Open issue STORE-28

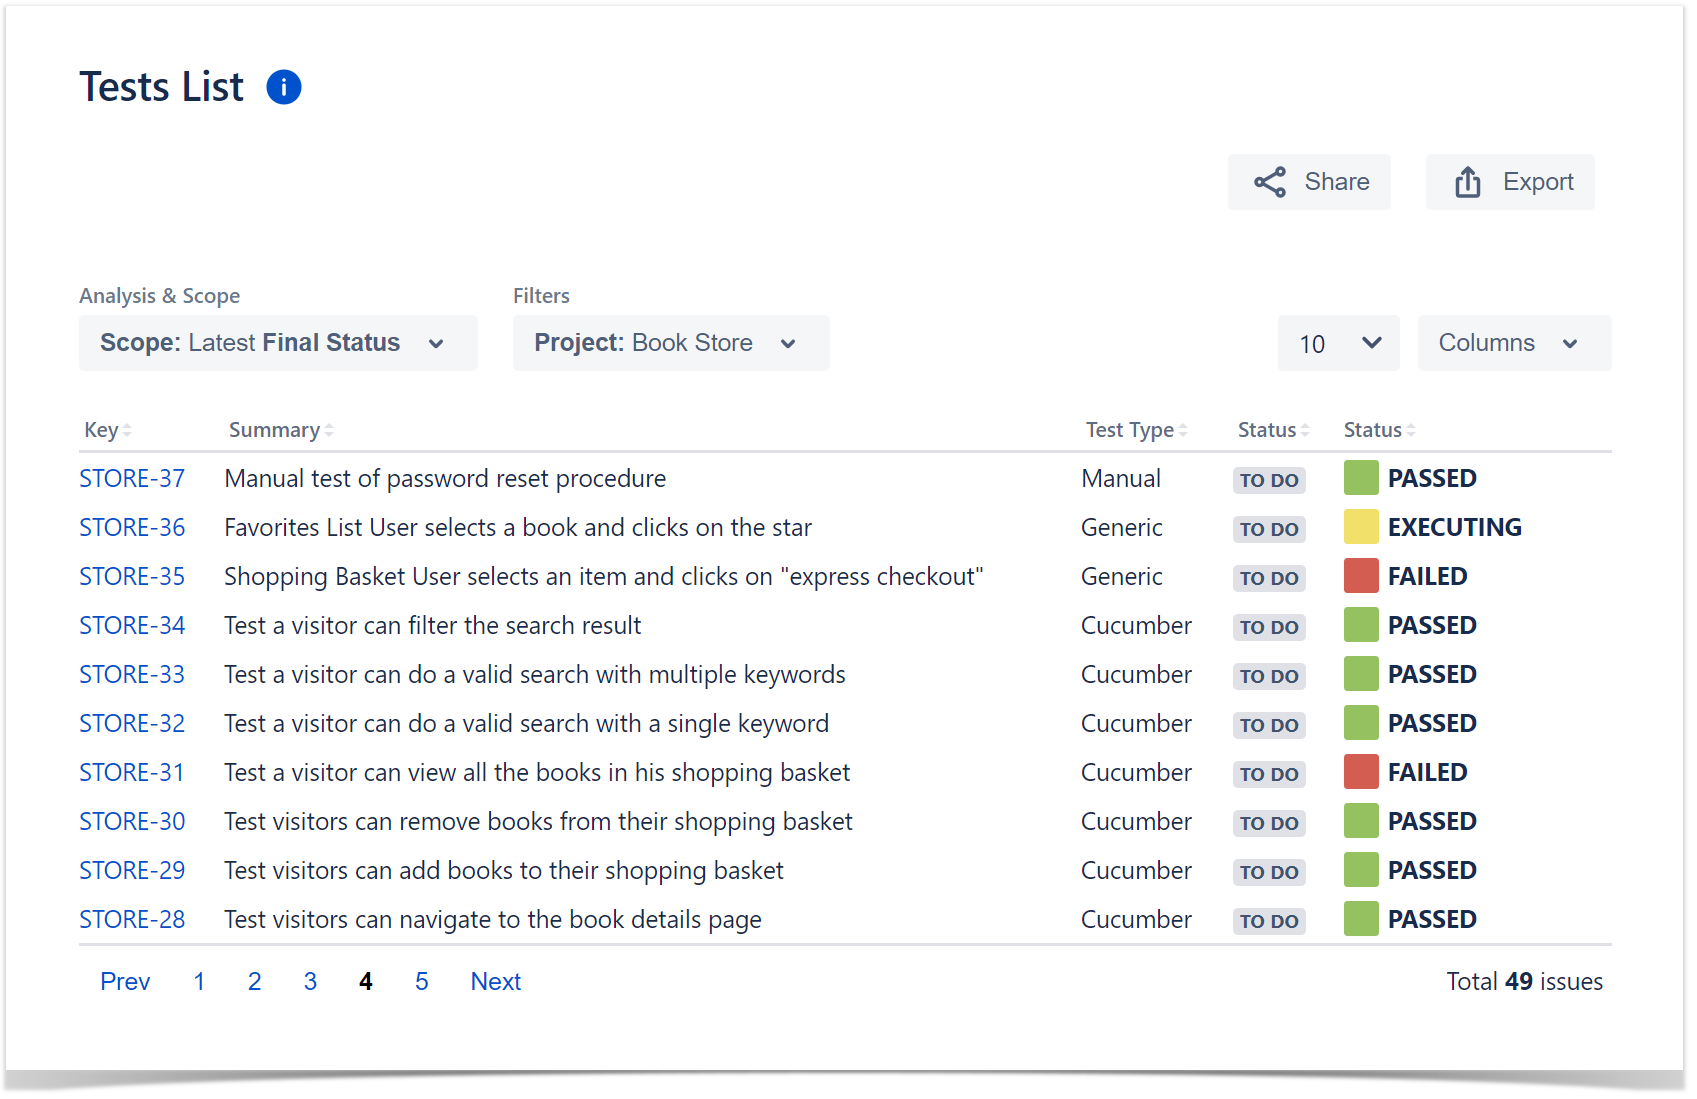[132, 920]
